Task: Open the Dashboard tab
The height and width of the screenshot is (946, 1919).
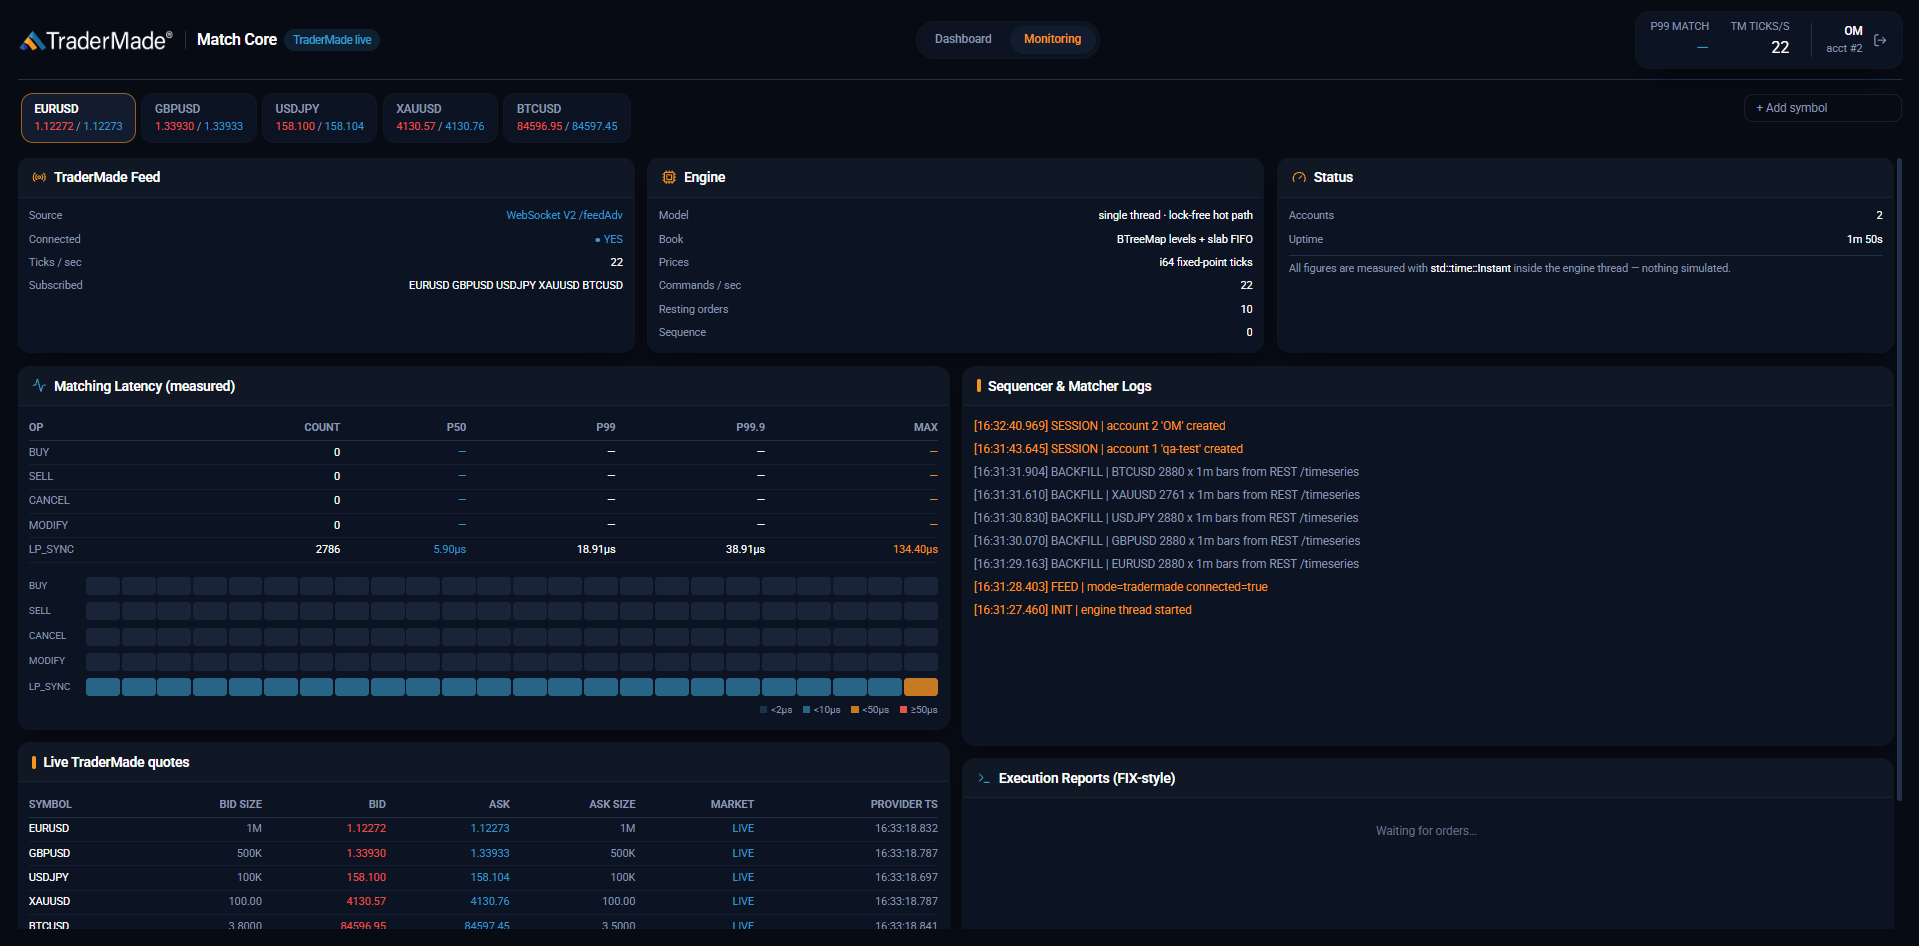Action: tap(963, 39)
